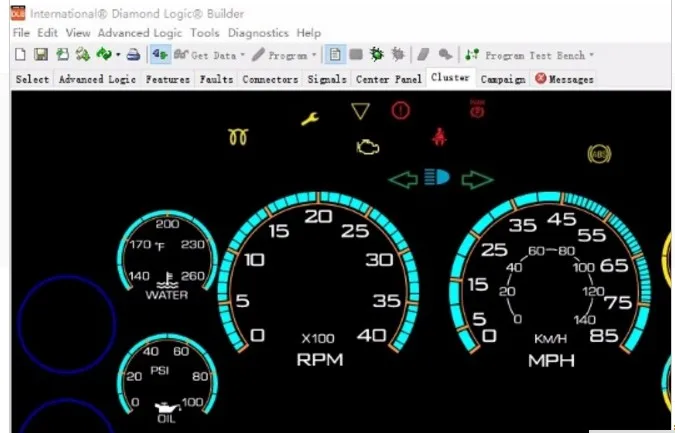Open the Messages tab

point(564,79)
